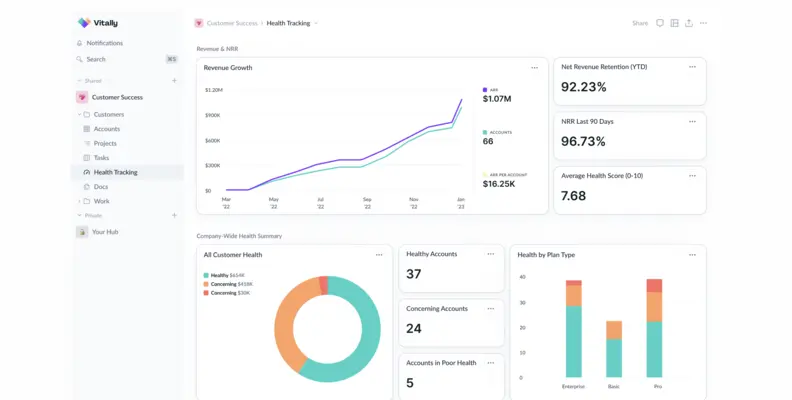
Task: Add a new item to Shared section
Action: click(x=174, y=80)
